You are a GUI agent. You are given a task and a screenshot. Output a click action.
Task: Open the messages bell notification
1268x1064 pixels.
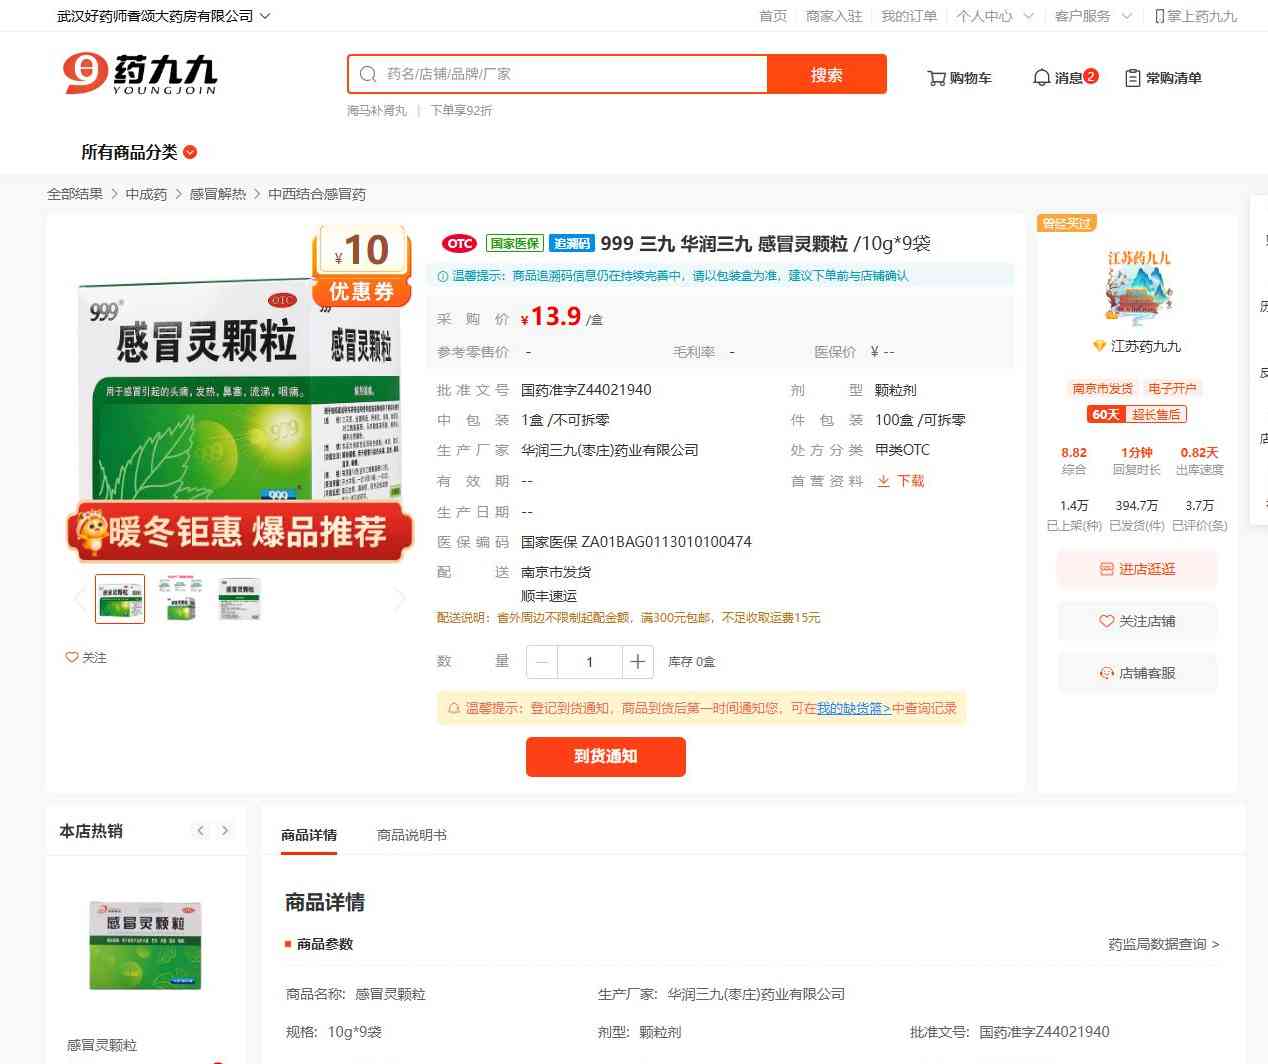pyautogui.click(x=1064, y=77)
